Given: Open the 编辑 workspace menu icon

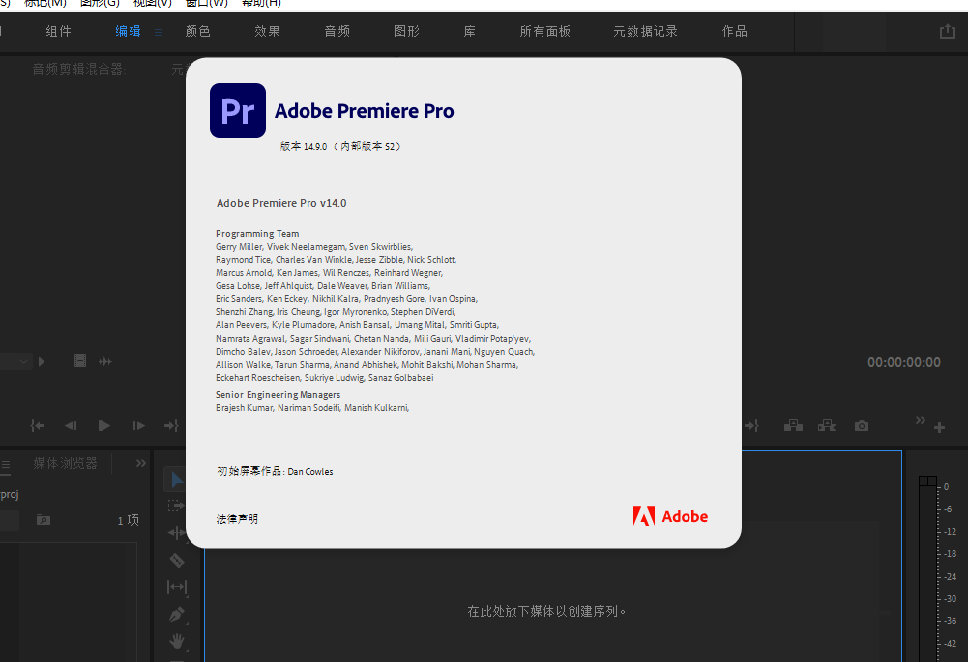Looking at the screenshot, I should (158, 32).
